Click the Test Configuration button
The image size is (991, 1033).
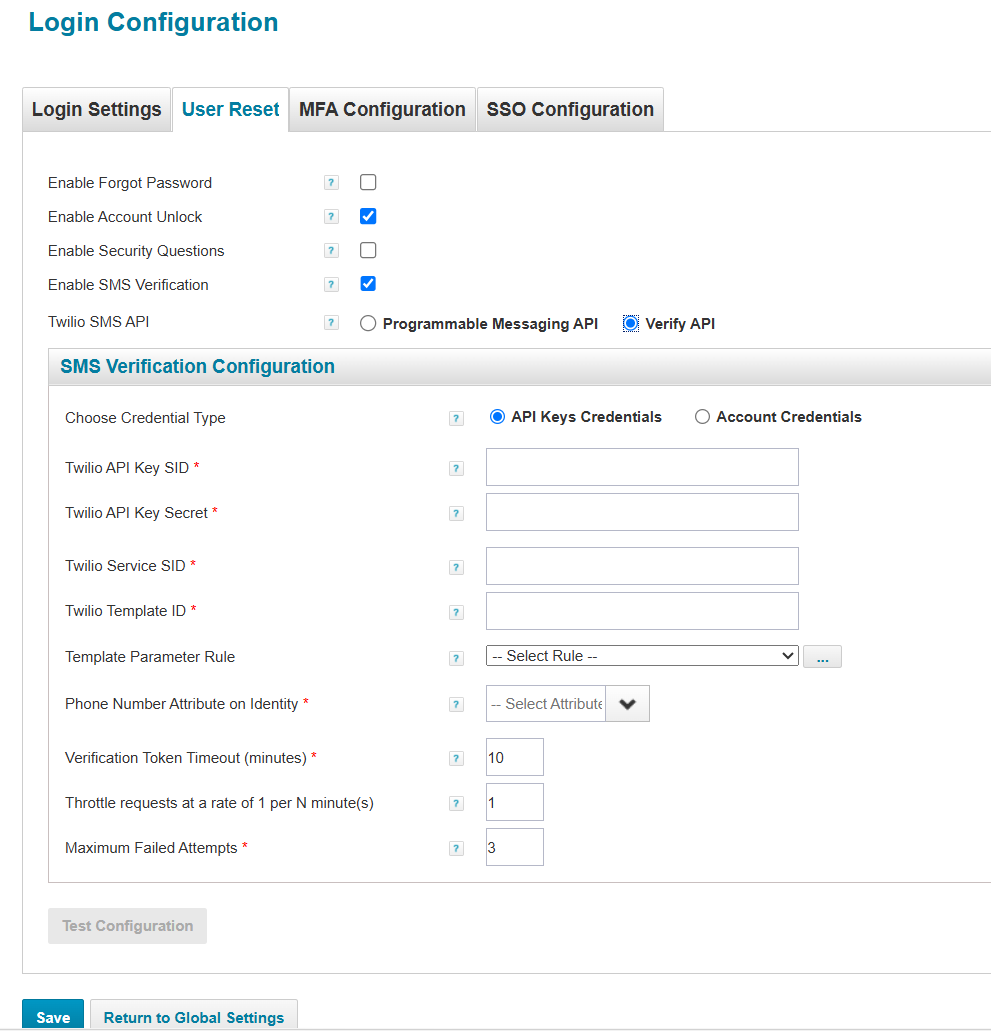(128, 926)
